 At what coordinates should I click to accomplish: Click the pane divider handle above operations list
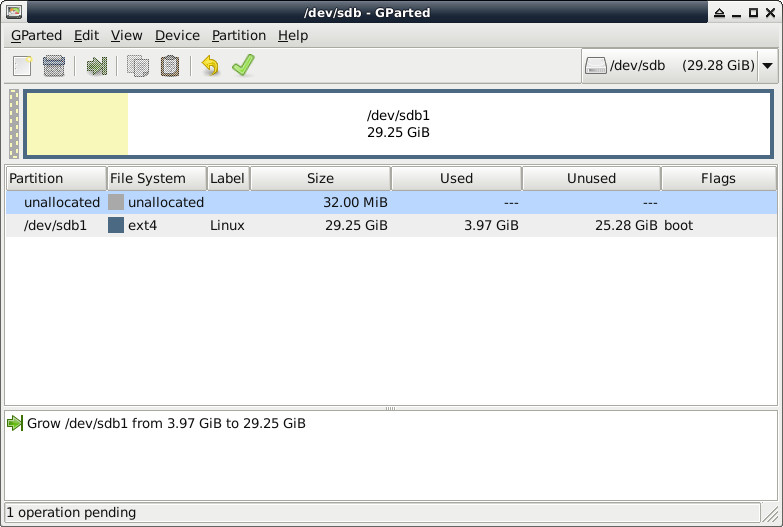[x=391, y=408]
